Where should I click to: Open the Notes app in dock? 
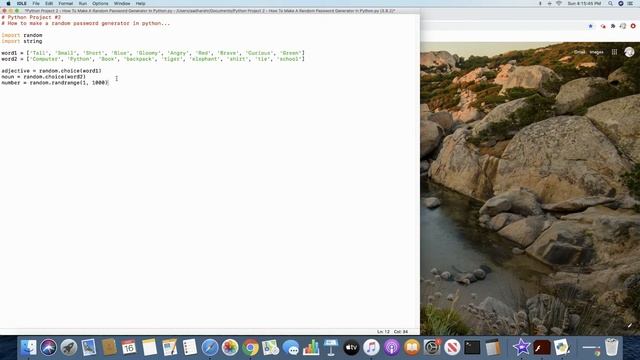coord(149,348)
